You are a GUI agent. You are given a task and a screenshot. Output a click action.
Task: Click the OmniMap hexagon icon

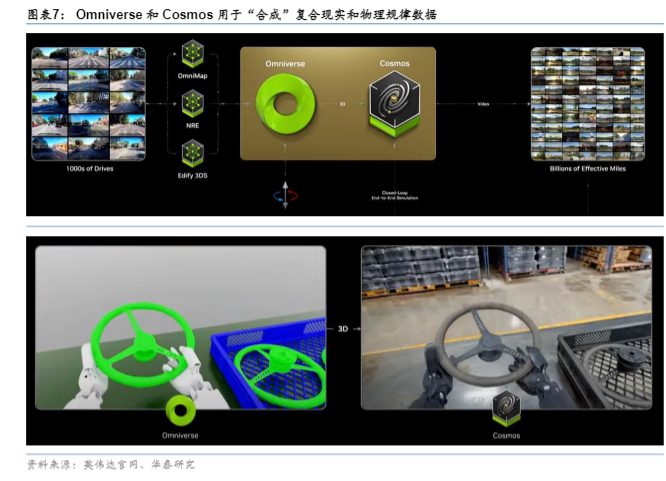191,53
